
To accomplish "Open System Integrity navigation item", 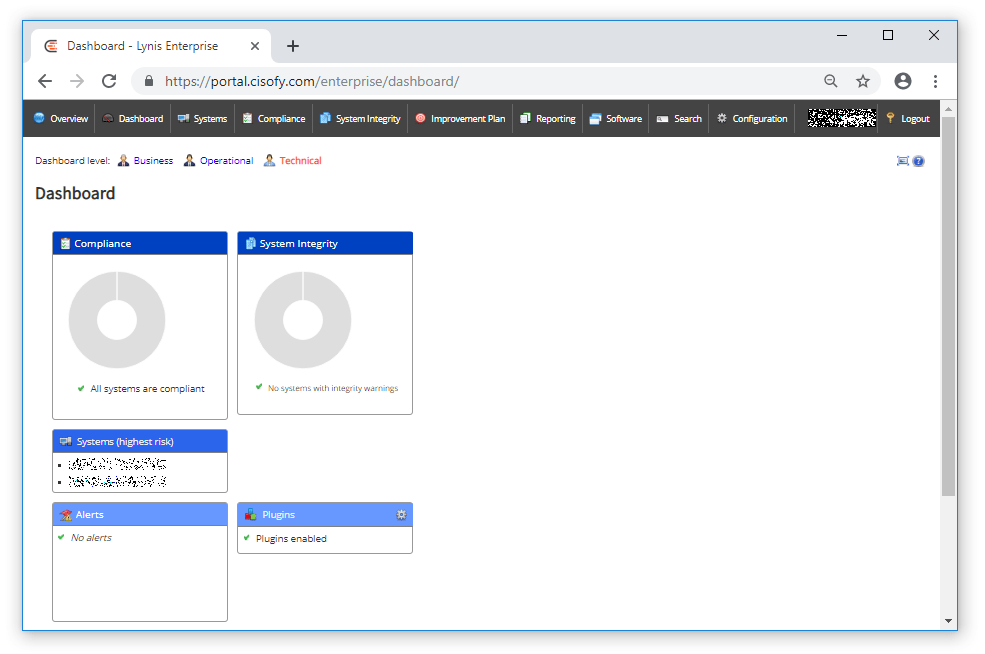I will (361, 118).
